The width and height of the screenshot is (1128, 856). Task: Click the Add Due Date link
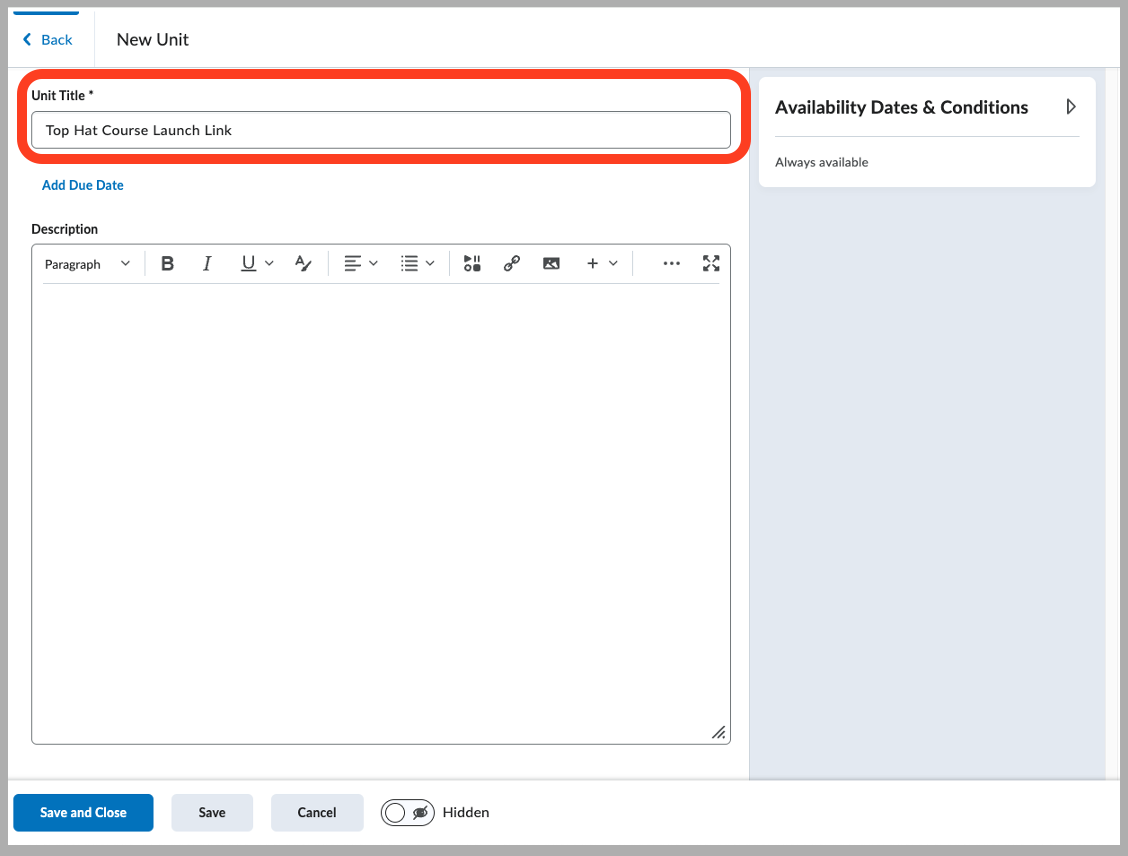tap(82, 185)
